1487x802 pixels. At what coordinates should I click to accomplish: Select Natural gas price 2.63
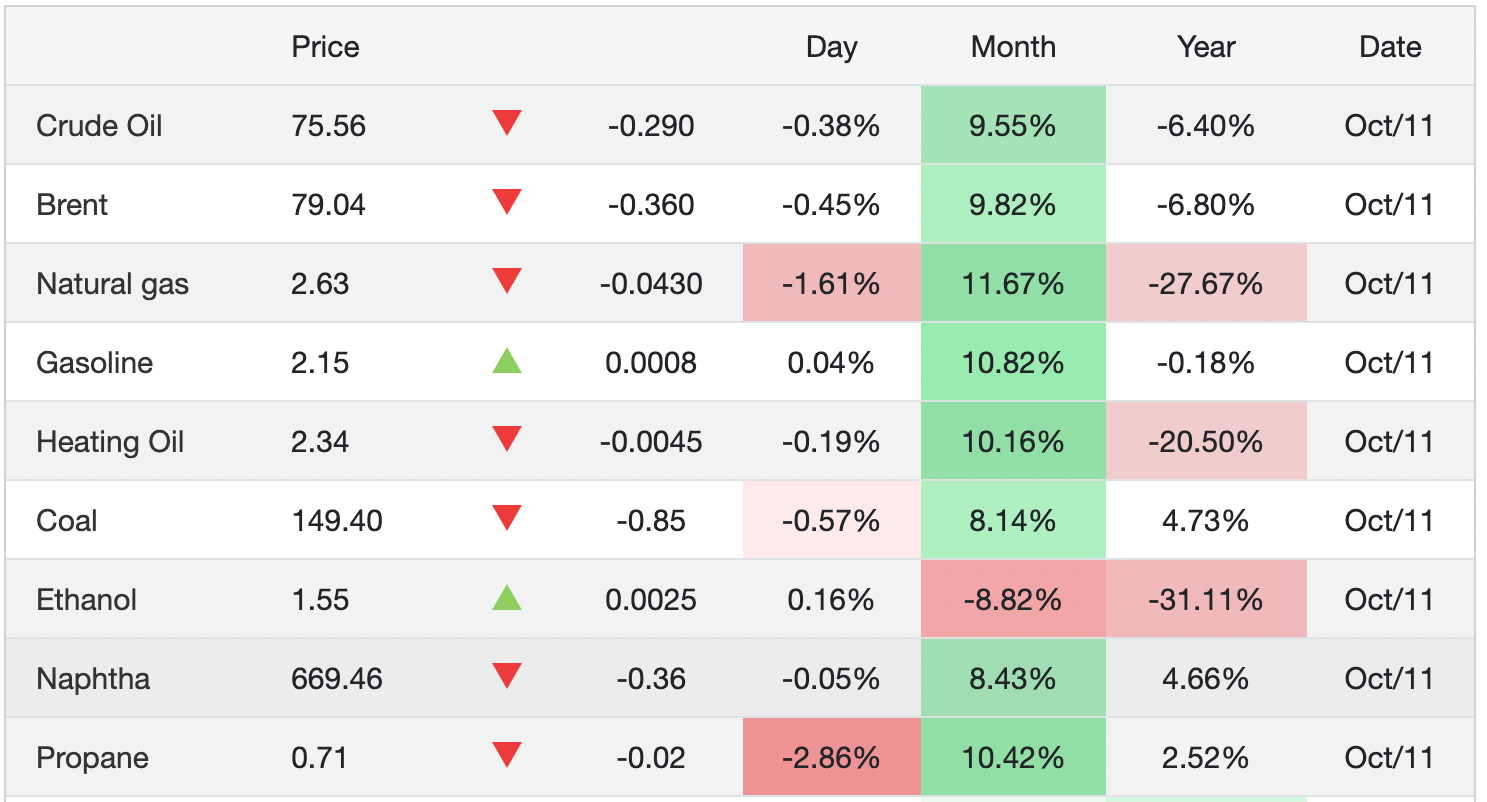pyautogui.click(x=320, y=284)
